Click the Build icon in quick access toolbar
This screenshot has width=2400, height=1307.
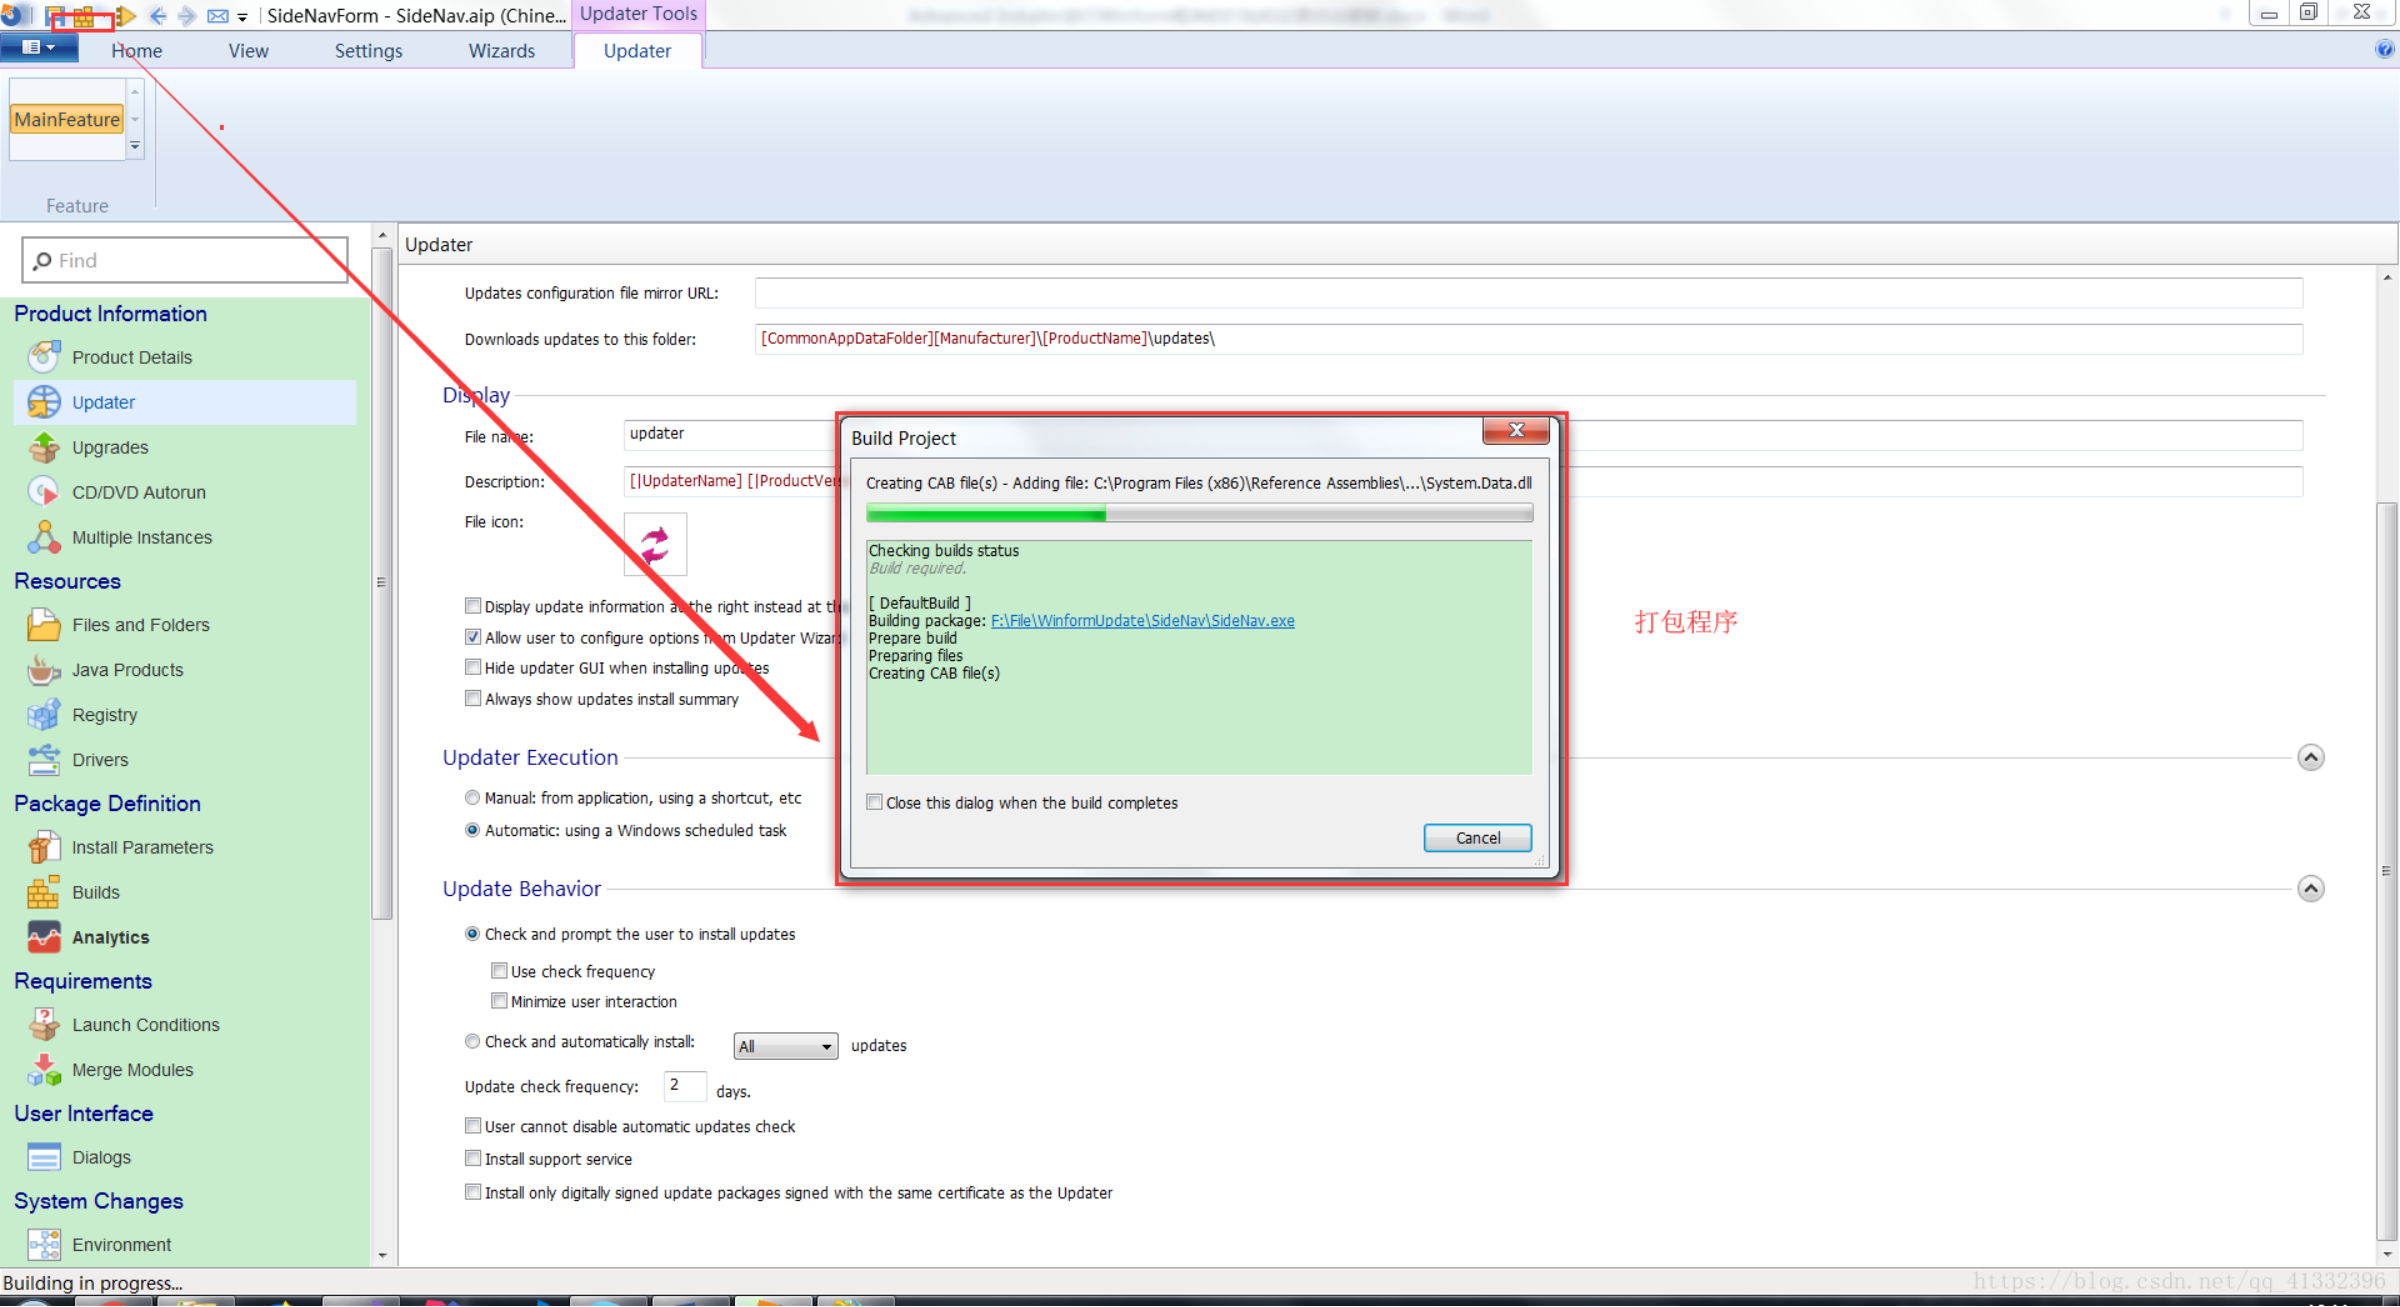[84, 16]
